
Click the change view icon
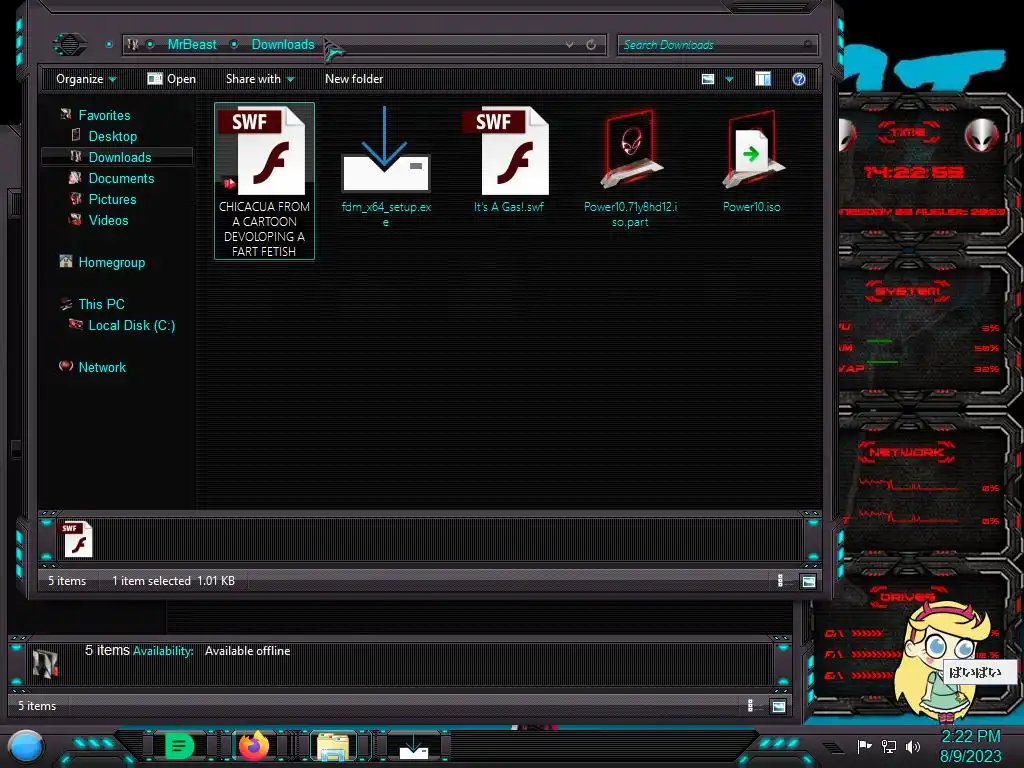coord(708,79)
